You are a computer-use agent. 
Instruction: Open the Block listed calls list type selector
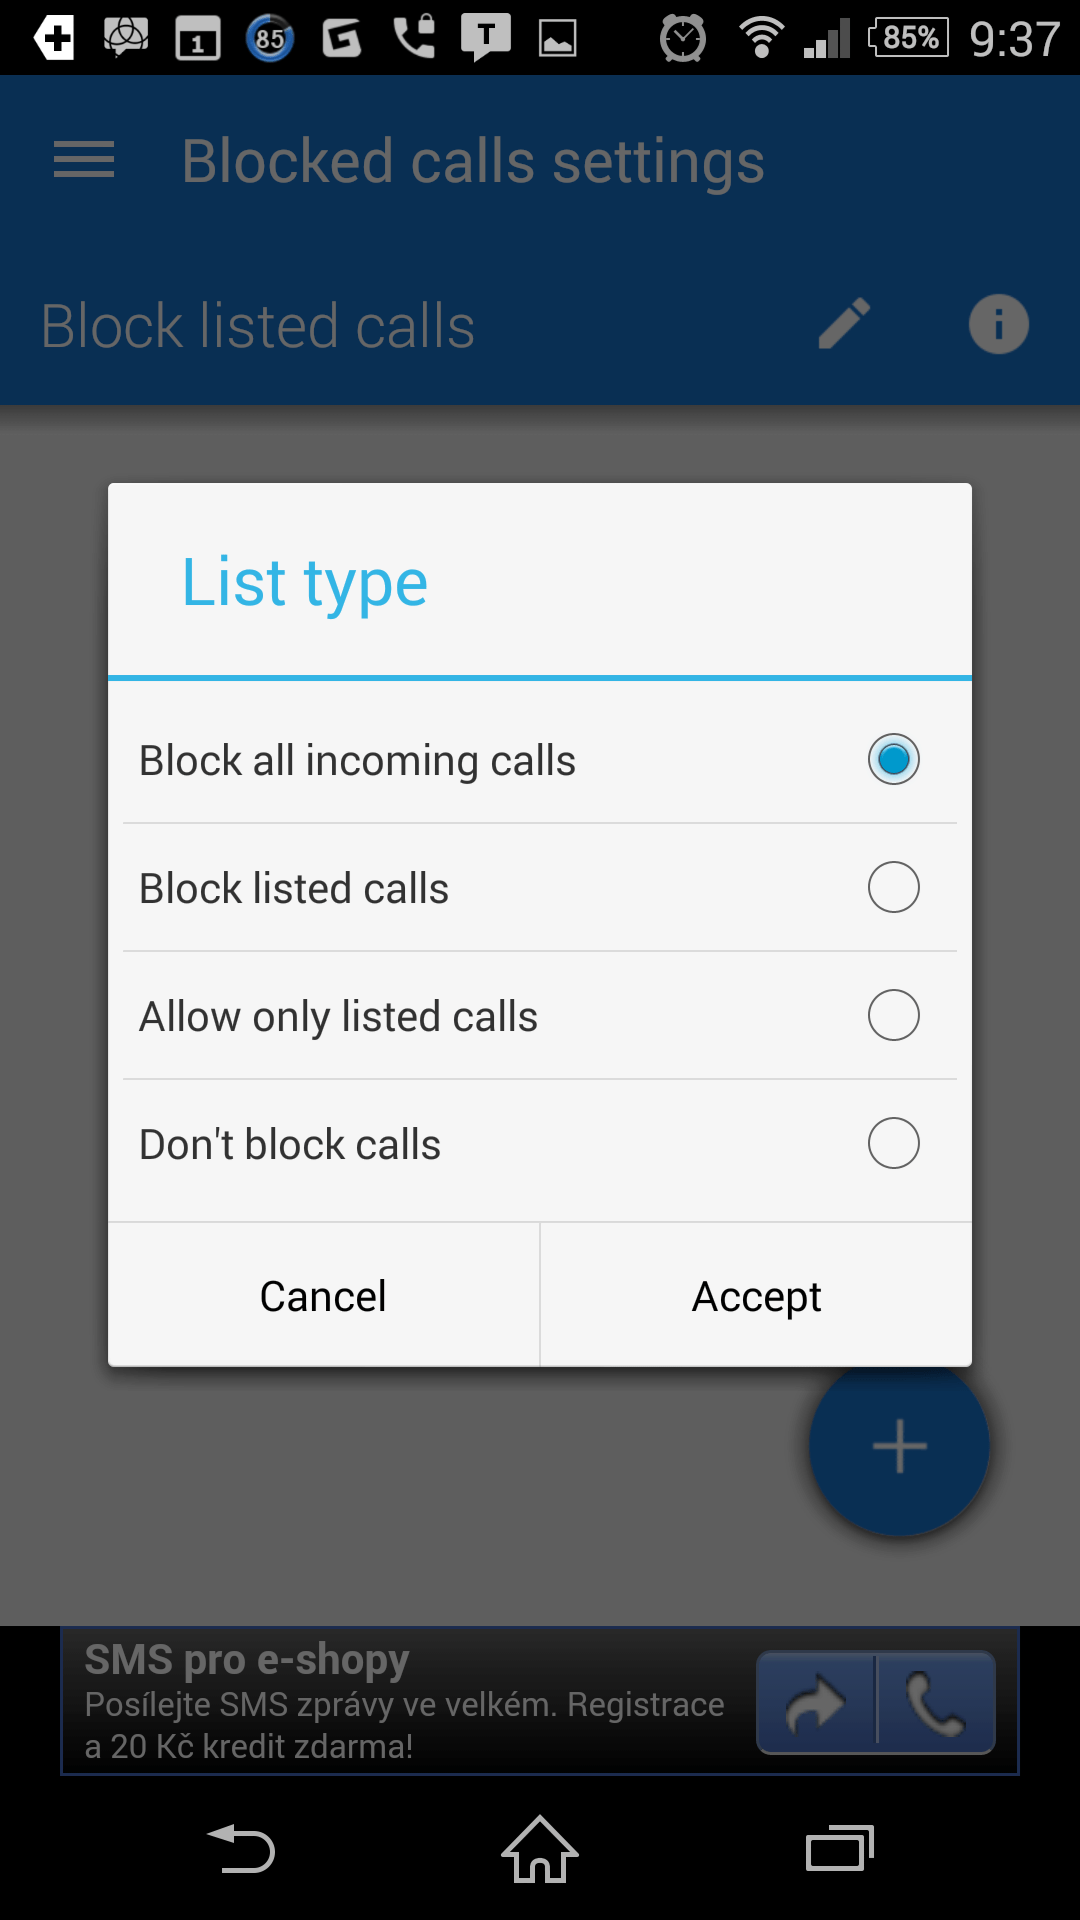(x=258, y=326)
